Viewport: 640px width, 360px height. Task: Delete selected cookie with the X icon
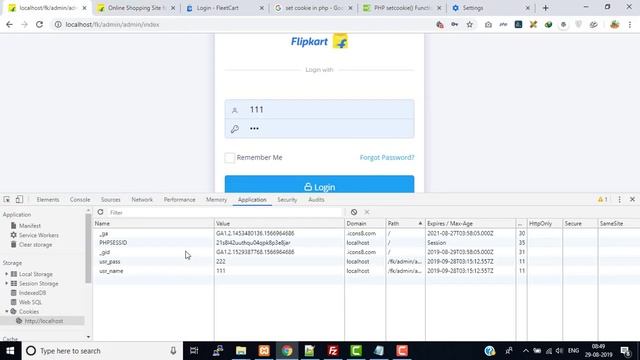point(367,212)
